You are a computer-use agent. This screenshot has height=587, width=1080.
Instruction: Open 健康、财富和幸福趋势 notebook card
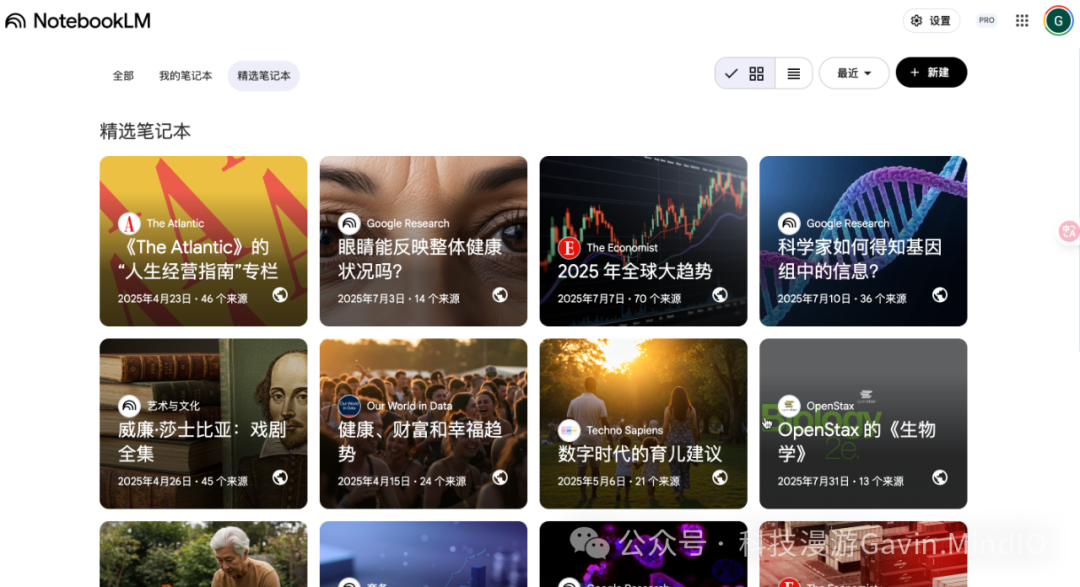pyautogui.click(x=423, y=424)
